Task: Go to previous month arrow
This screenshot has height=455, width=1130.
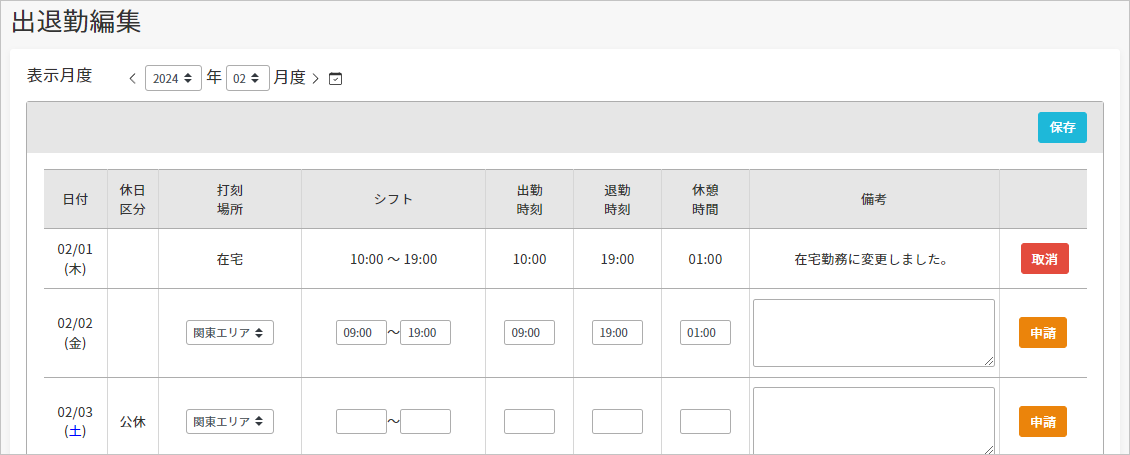Action: 132,79
